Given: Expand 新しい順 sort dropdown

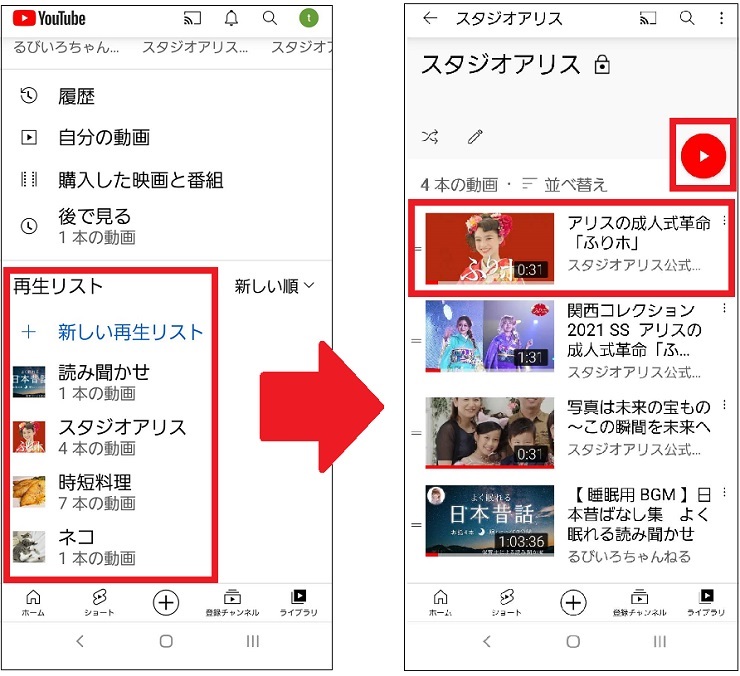Looking at the screenshot, I should point(274,286).
